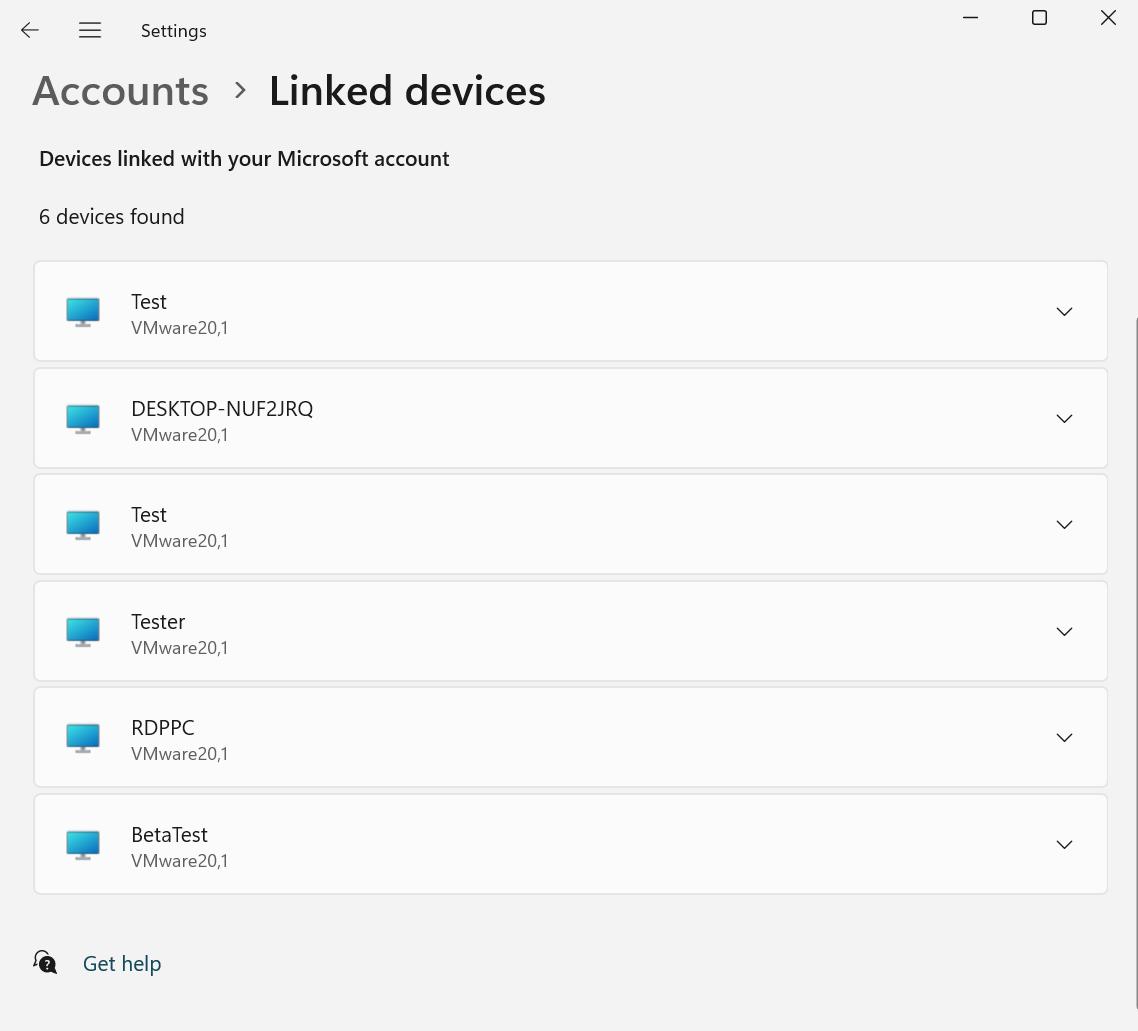
Task: Expand the first Test device entry
Action: coord(1064,311)
